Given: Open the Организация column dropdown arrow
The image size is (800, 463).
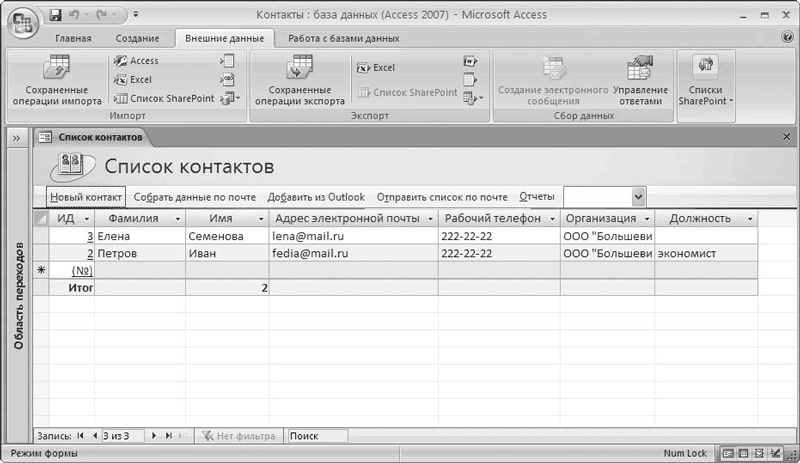Looking at the screenshot, I should [x=646, y=218].
